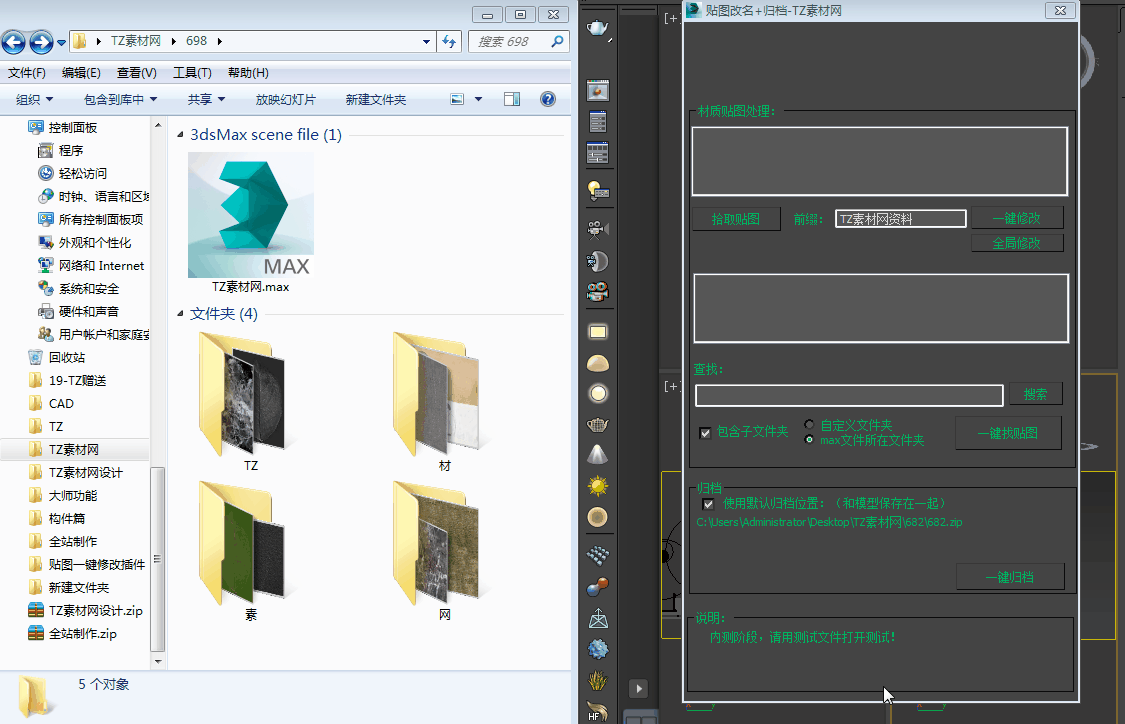
Task: Go forward in the Explorer window
Action: 41,42
